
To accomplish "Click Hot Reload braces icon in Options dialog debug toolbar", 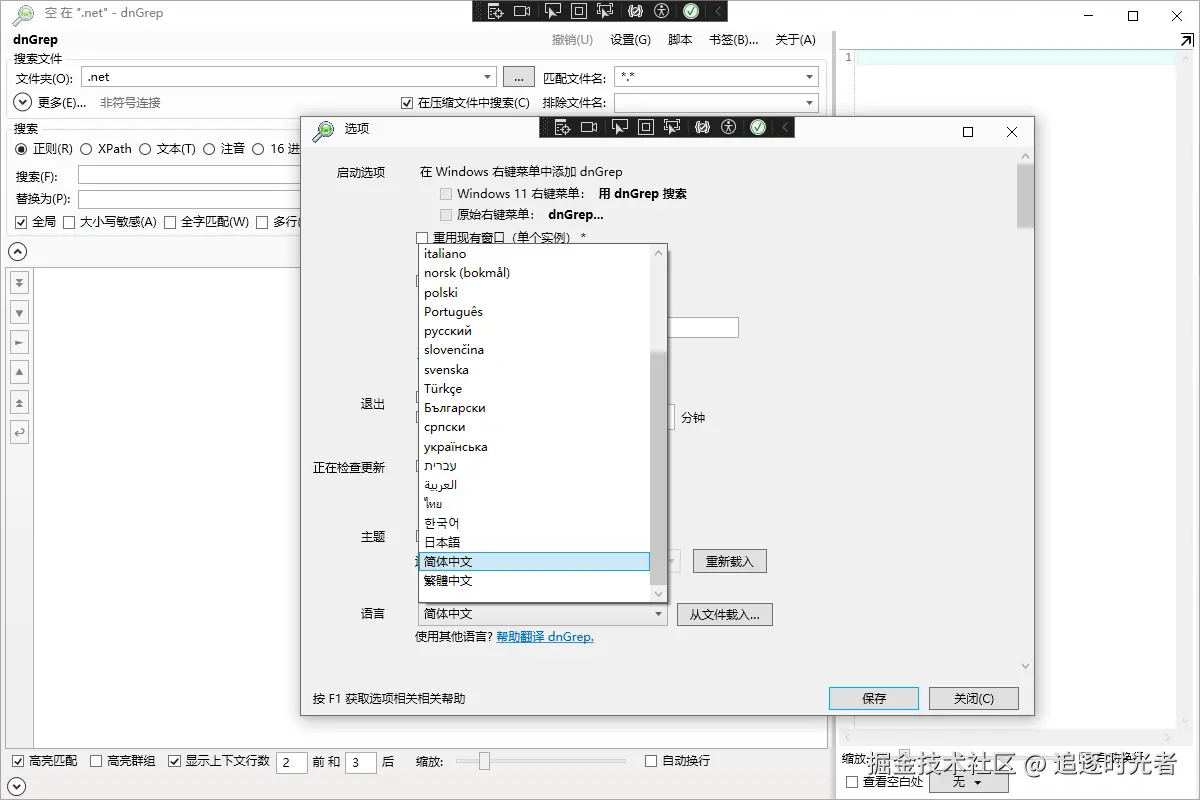I will click(x=702, y=127).
